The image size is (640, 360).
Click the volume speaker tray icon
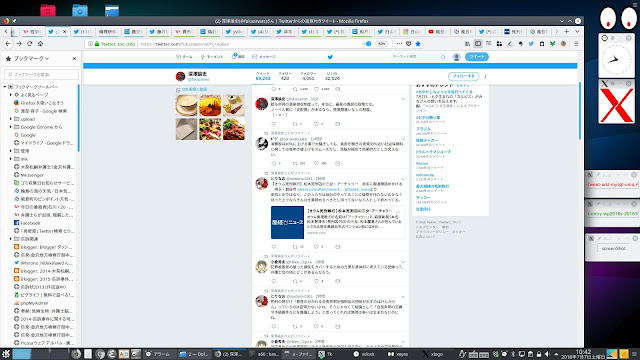pos(547,354)
